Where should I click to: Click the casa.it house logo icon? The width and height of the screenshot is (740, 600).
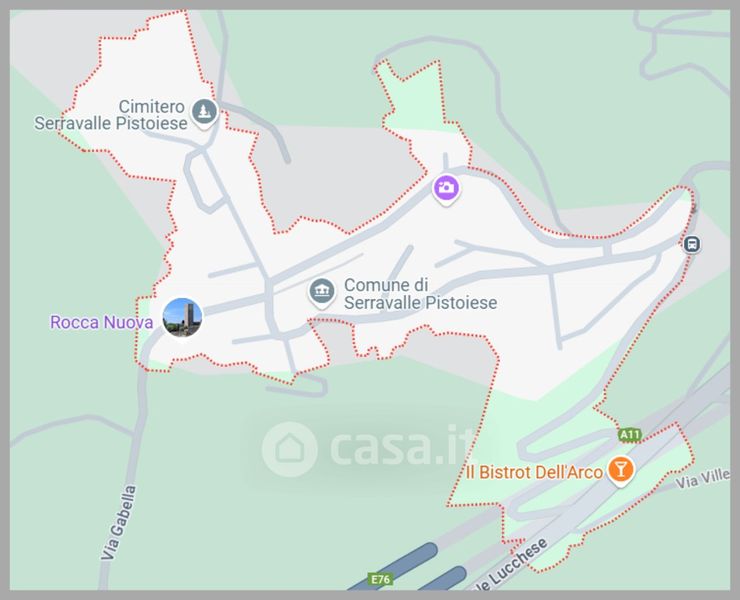pos(289,449)
